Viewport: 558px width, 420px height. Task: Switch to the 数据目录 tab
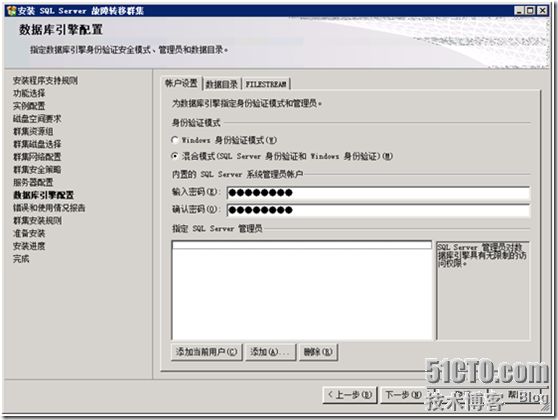pyautogui.click(x=222, y=84)
